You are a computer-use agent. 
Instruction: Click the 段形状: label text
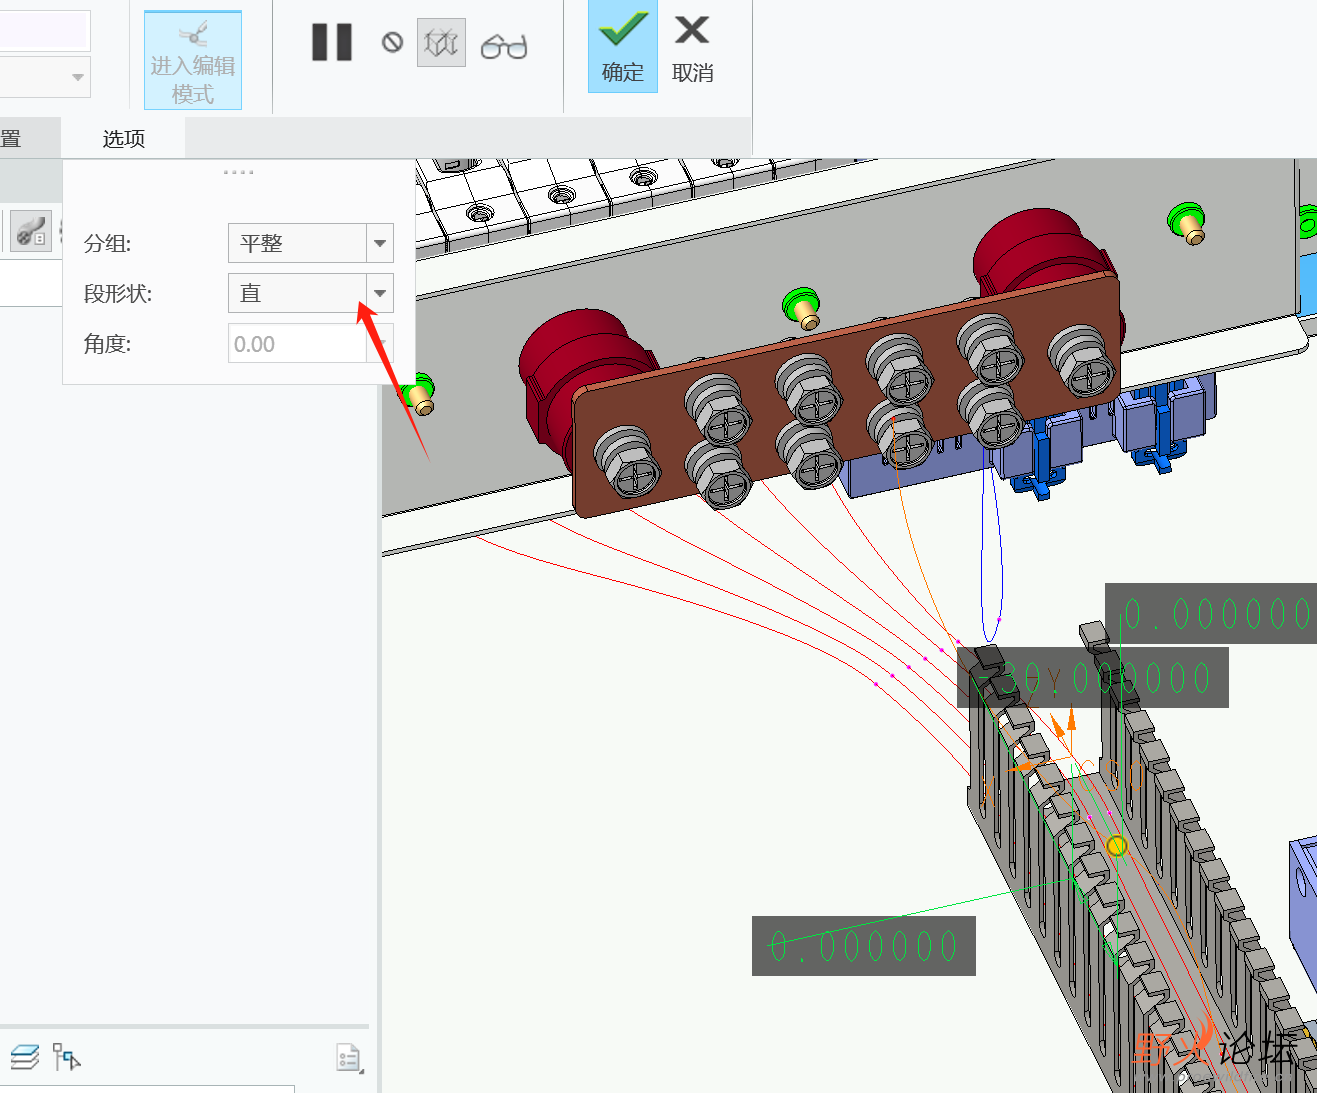[118, 294]
